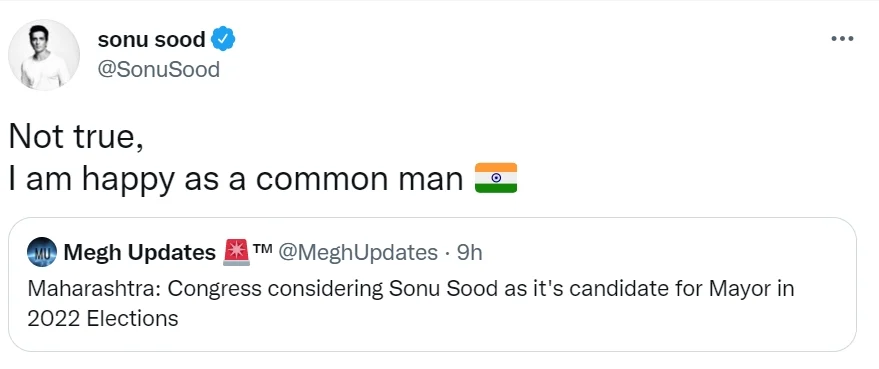Click the blue verified badge
This screenshot has height=369, width=879.
coord(223,39)
